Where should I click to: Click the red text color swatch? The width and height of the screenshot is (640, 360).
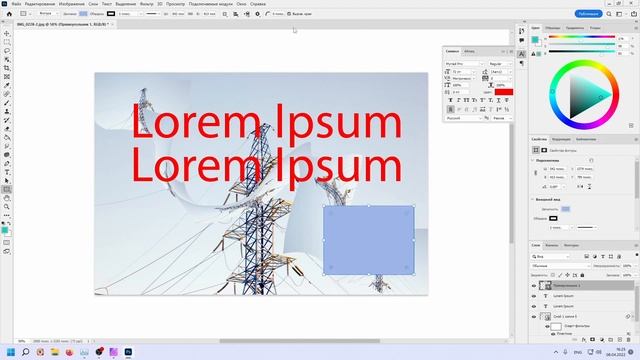pyautogui.click(x=504, y=92)
